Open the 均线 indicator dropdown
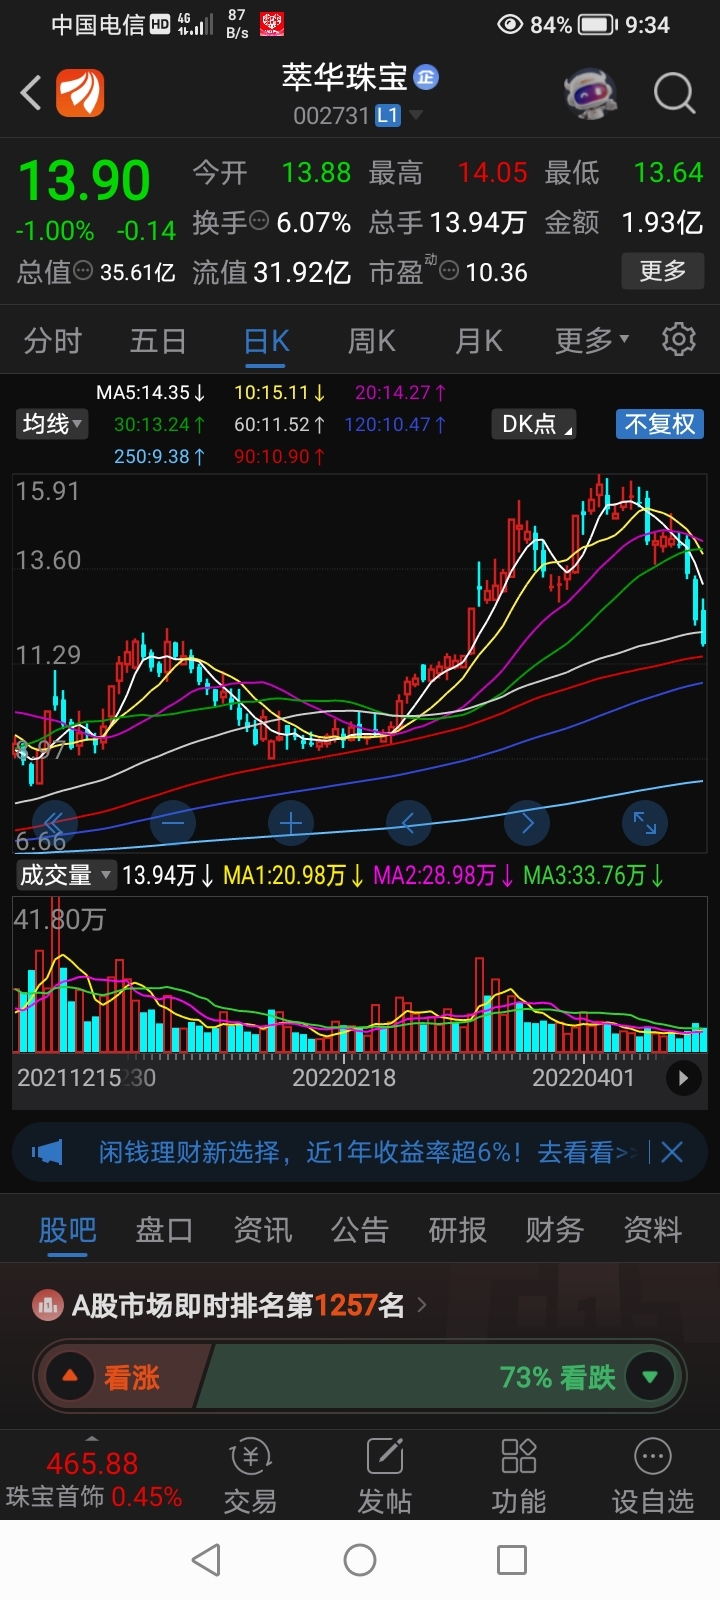Image resolution: width=720 pixels, height=1600 pixels. [51, 424]
